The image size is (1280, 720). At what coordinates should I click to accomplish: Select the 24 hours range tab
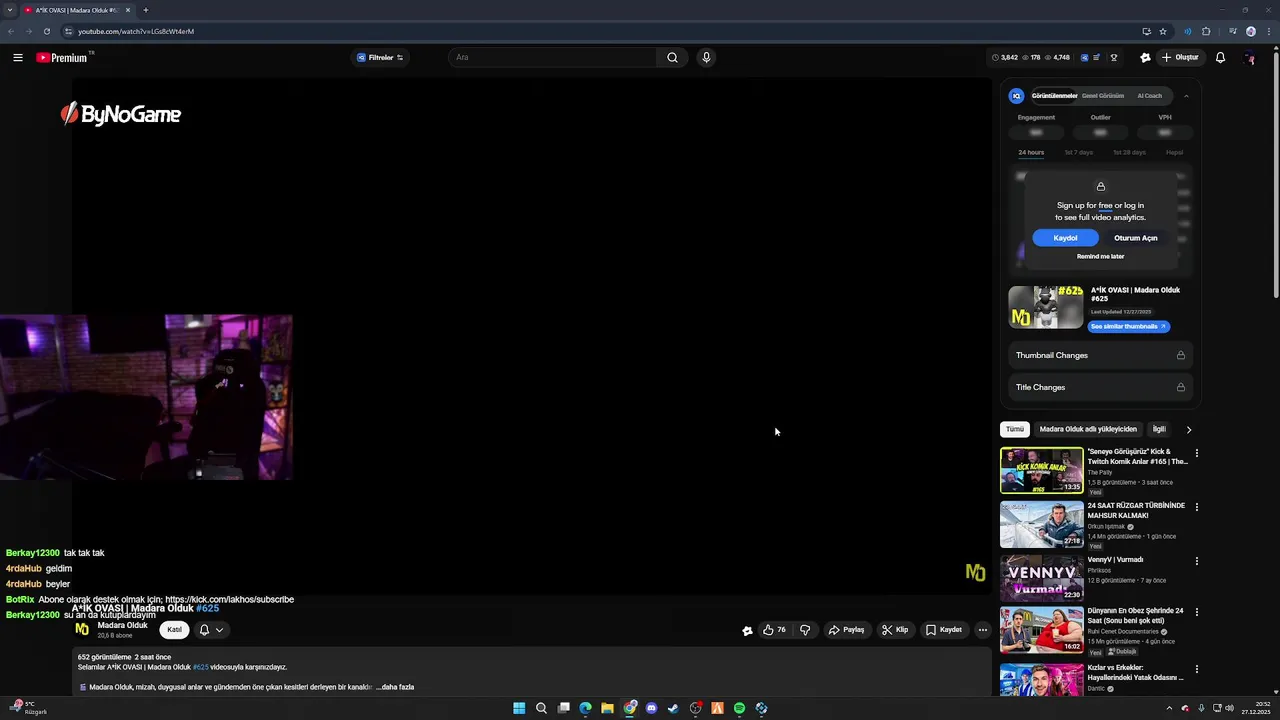click(x=1031, y=152)
